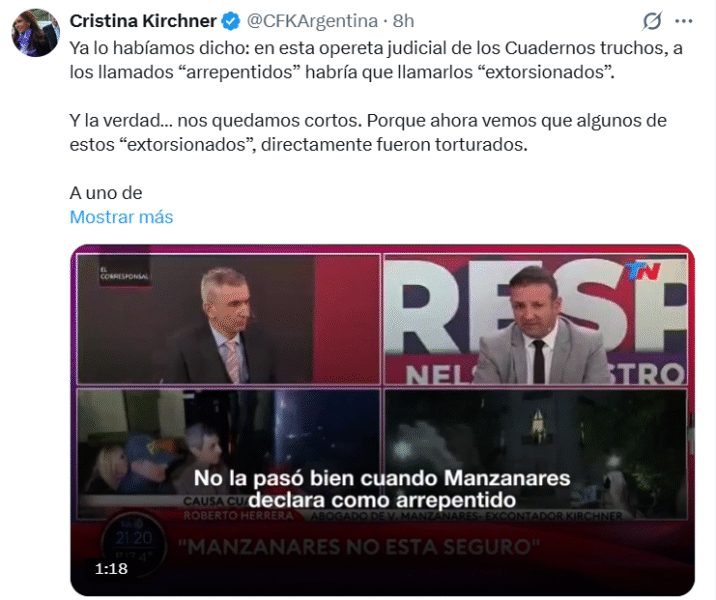The height and width of the screenshot is (600, 716).
Task: Open the Grok slashed-circle icon
Action: coord(652,21)
